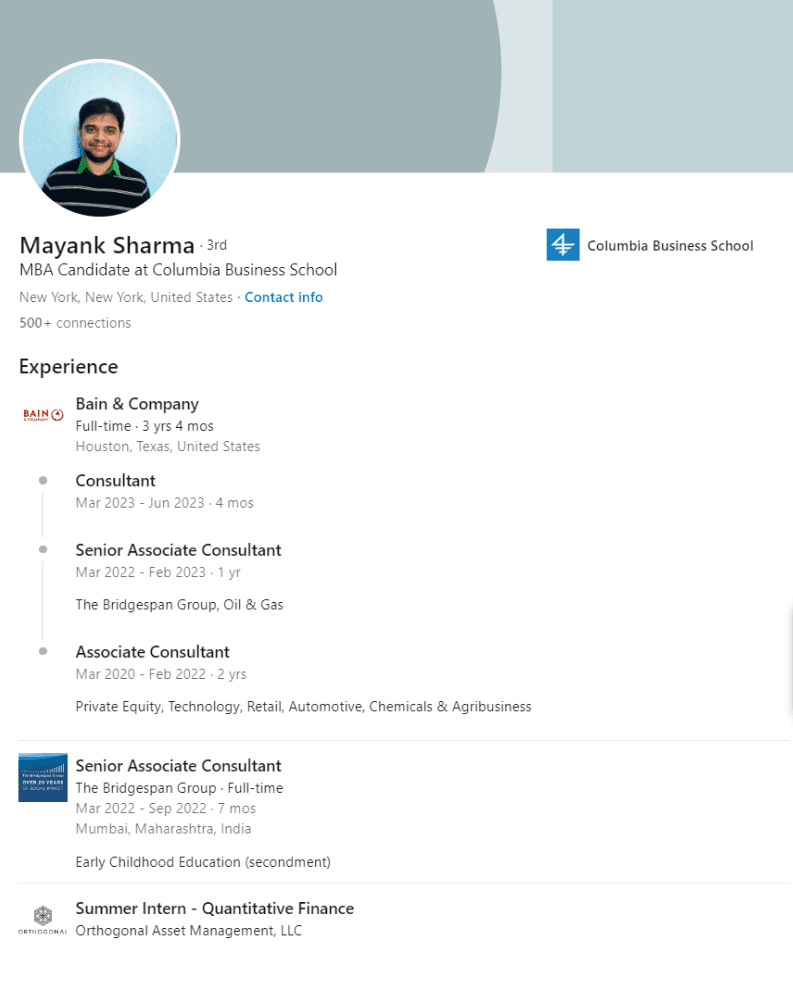This screenshot has height=985, width=793.
Task: View the 500+ connections list
Action: click(75, 323)
